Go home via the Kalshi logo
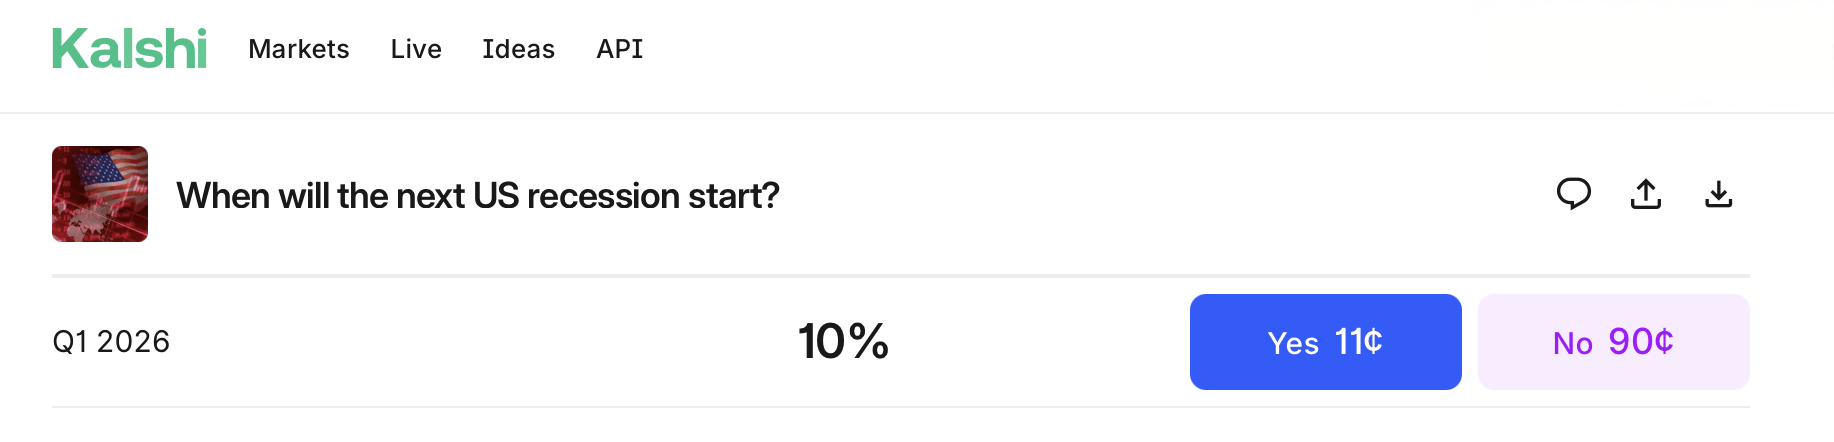Viewport: 1834px width, 442px height. point(129,49)
